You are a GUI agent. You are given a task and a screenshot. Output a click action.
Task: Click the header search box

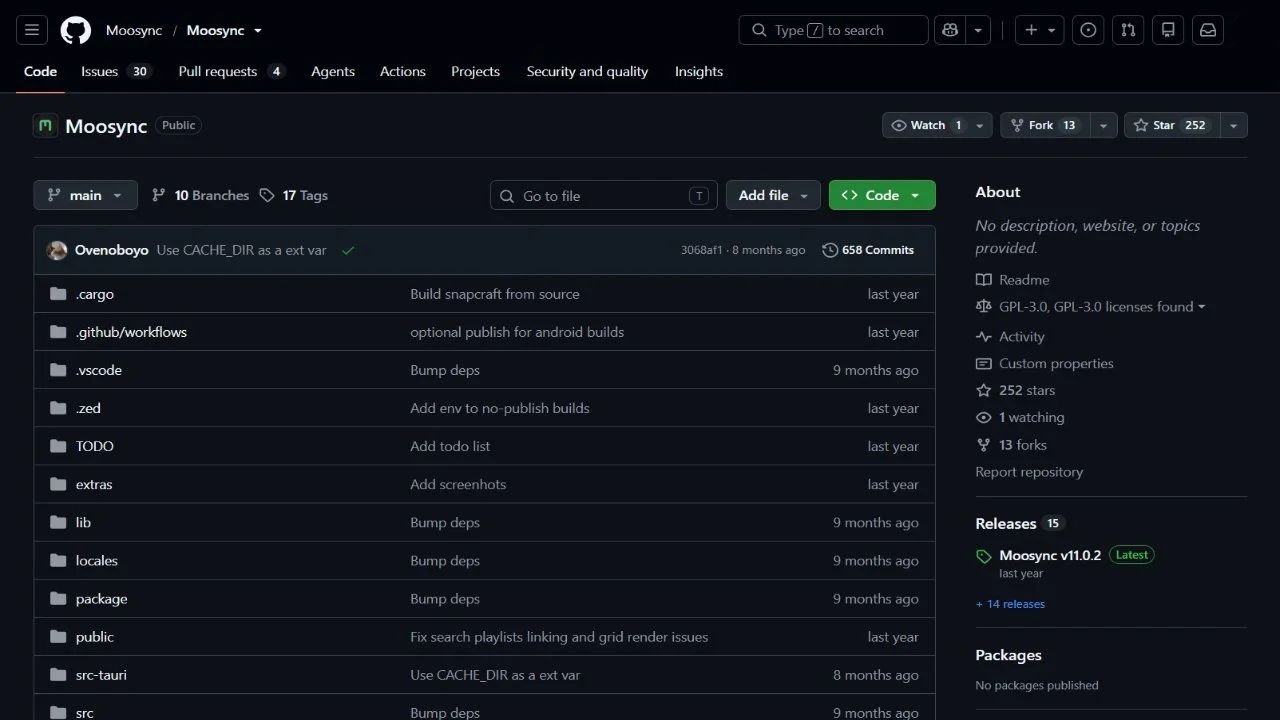tap(834, 30)
